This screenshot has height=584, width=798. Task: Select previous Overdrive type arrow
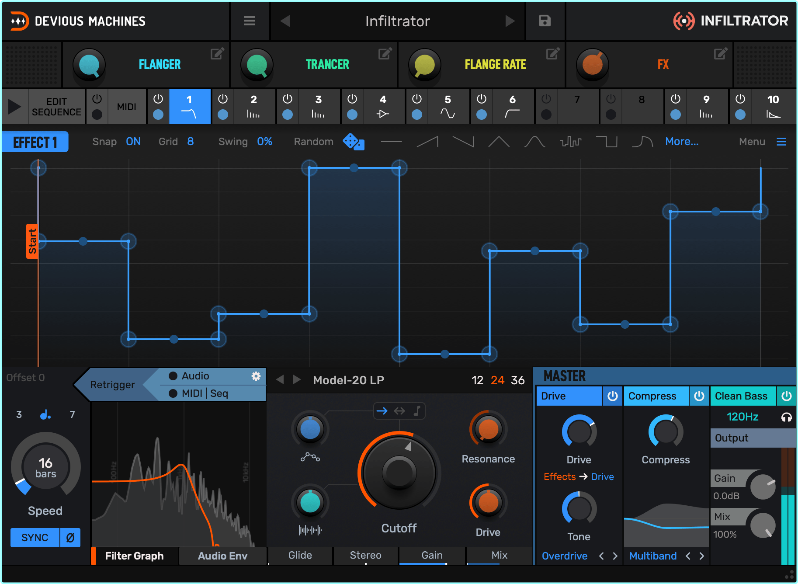click(602, 556)
